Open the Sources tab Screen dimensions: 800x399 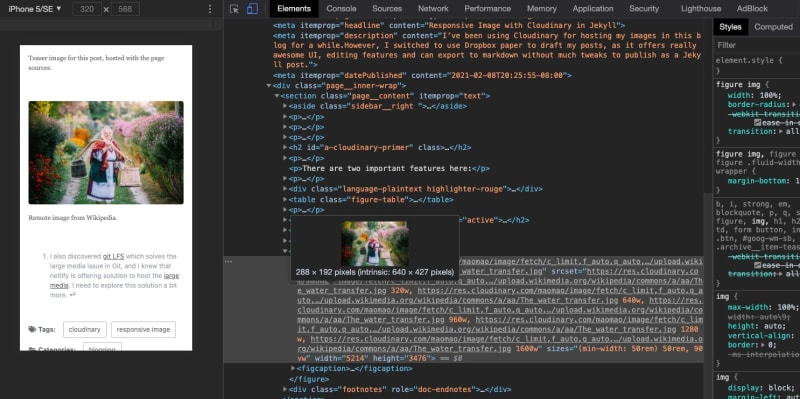click(387, 9)
